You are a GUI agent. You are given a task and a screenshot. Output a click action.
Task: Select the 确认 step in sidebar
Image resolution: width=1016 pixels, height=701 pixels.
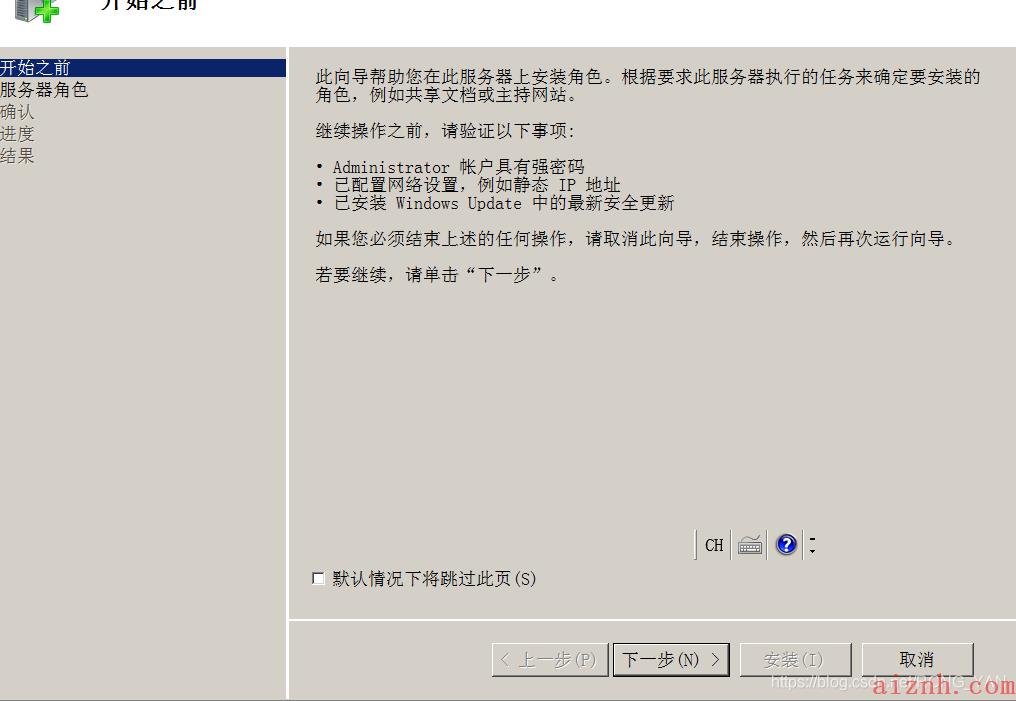pyautogui.click(x=17, y=112)
